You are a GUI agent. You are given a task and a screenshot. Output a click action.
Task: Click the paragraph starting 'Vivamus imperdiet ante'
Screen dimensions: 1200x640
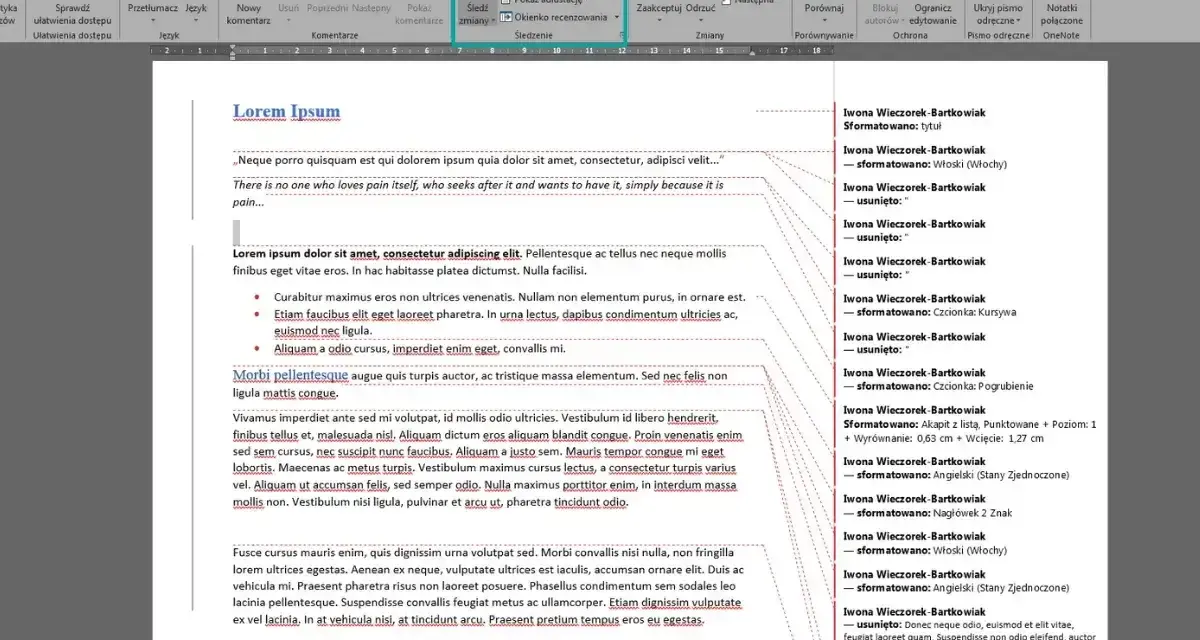pyautogui.click(x=488, y=460)
